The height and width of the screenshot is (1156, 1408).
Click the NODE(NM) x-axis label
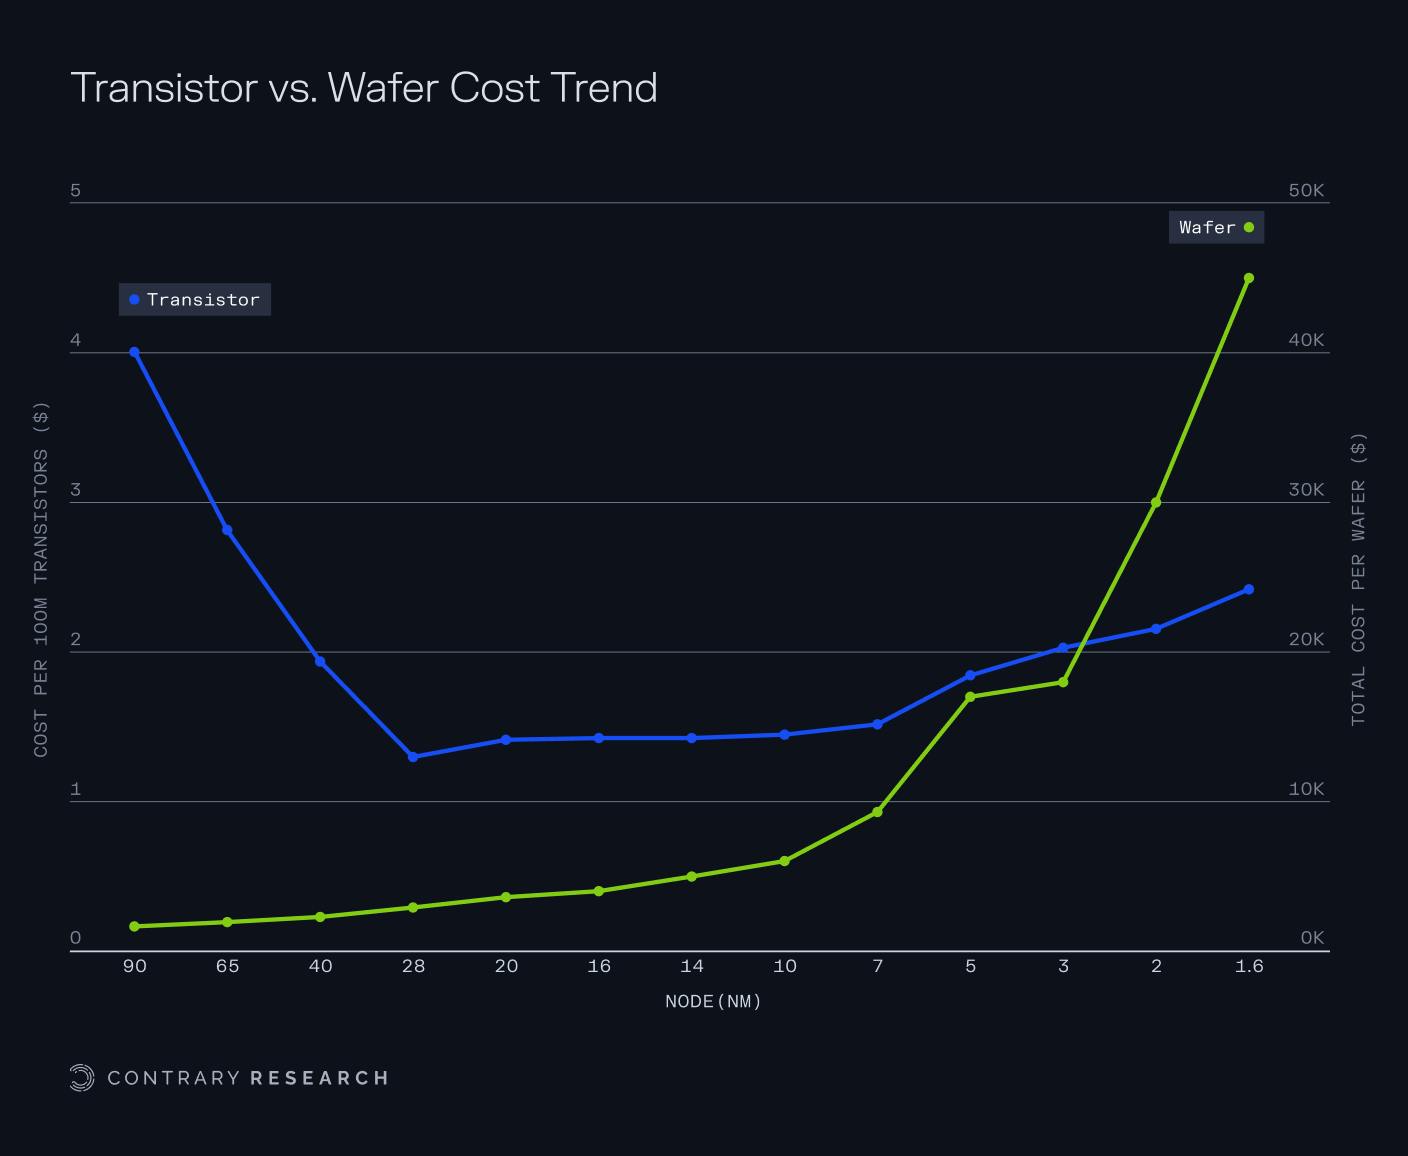(x=713, y=1001)
